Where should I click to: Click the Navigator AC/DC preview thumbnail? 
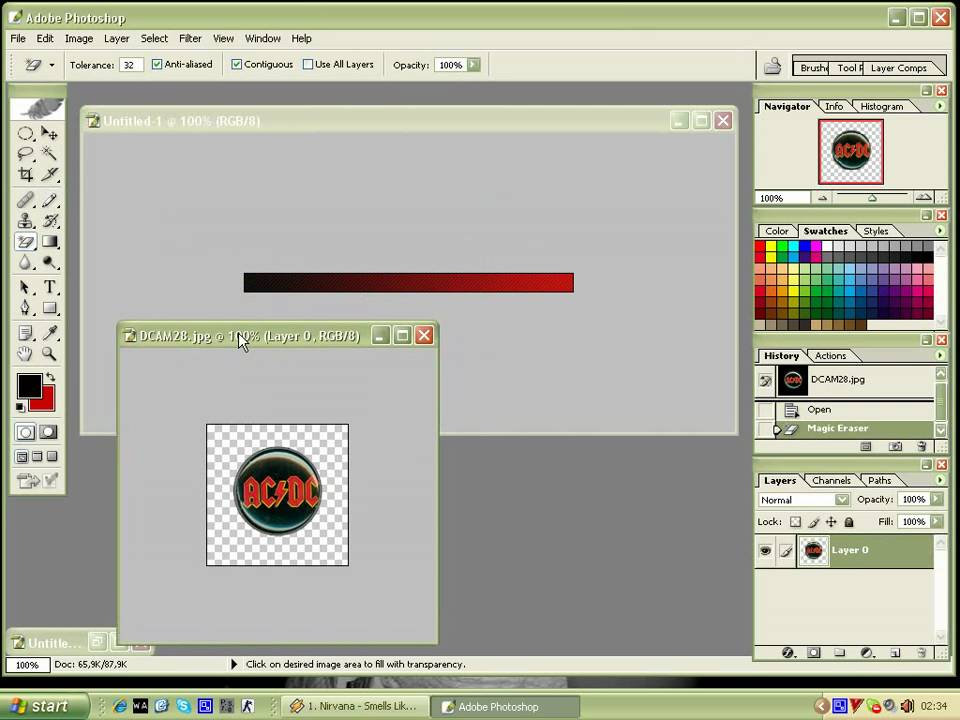(851, 152)
